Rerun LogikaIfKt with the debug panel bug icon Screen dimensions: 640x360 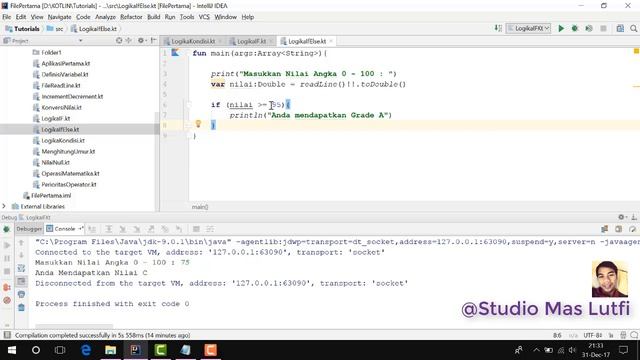[7, 229]
